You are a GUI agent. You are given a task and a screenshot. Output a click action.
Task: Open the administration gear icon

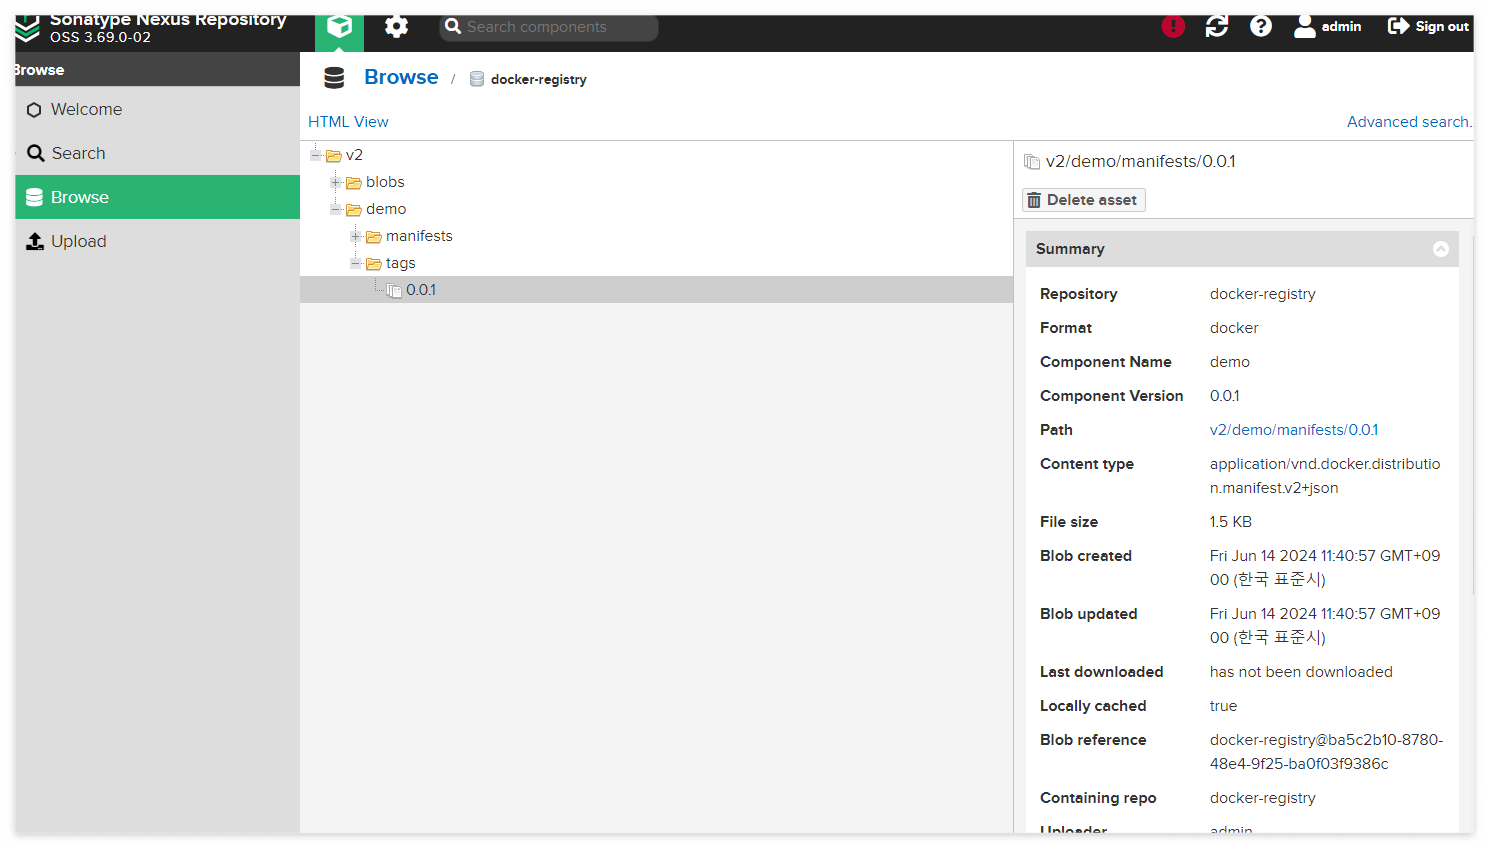pyautogui.click(x=397, y=27)
